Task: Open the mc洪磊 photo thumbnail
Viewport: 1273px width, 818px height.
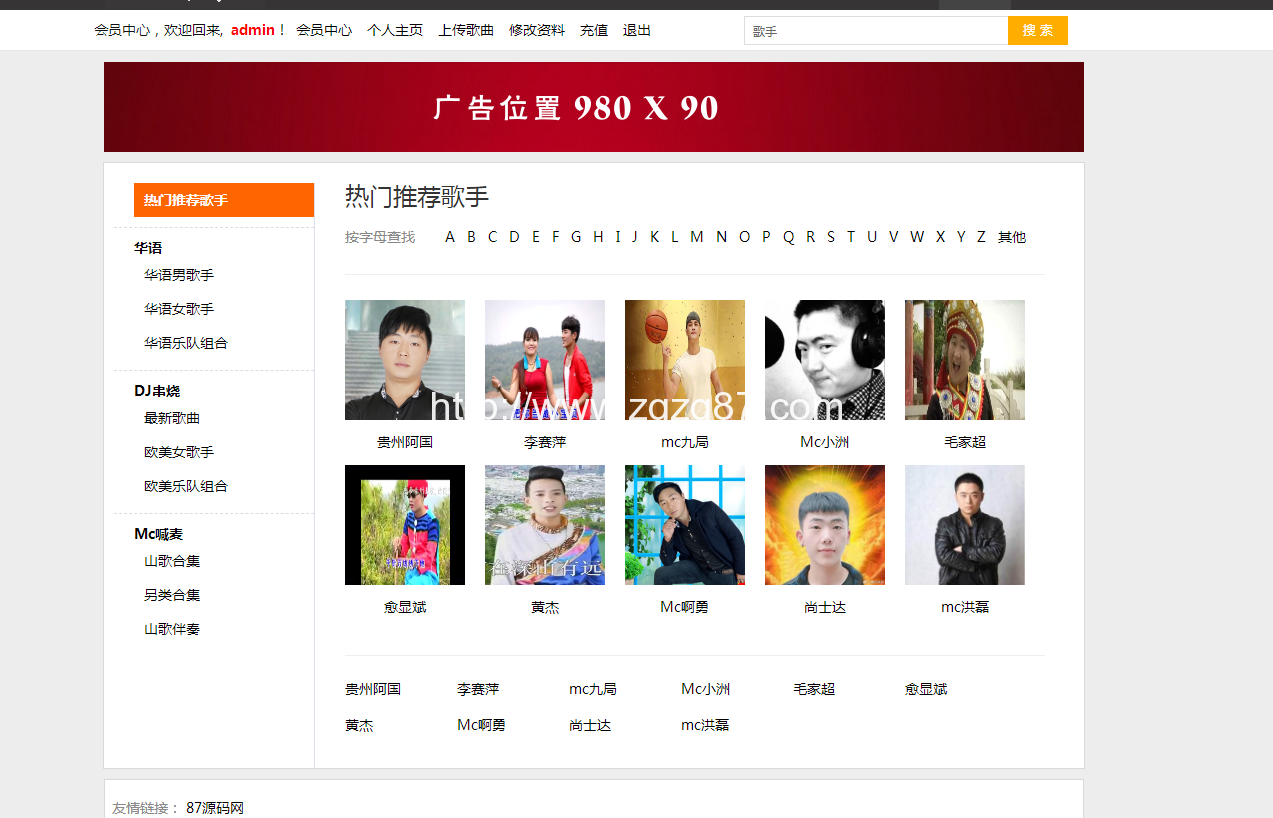Action: [x=964, y=525]
